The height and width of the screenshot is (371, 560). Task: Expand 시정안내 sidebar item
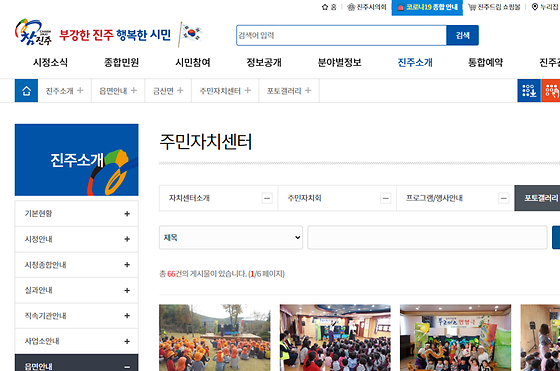(x=76, y=239)
